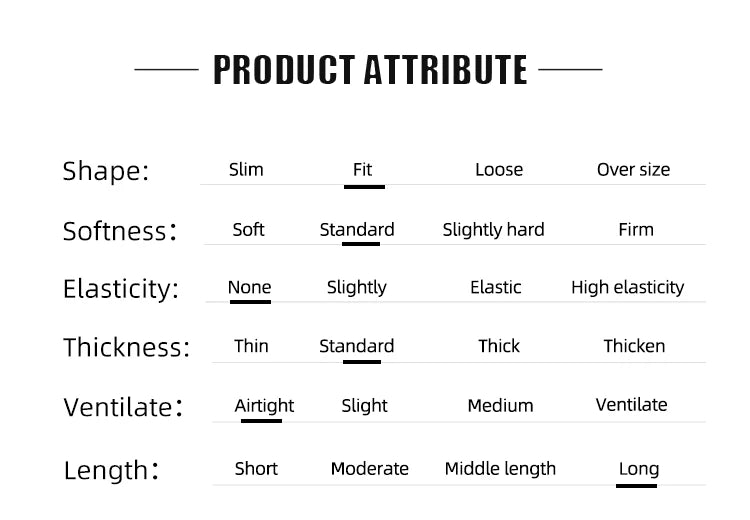Choose Medium in the Ventilate row
The height and width of the screenshot is (520, 750).
[x=500, y=406]
